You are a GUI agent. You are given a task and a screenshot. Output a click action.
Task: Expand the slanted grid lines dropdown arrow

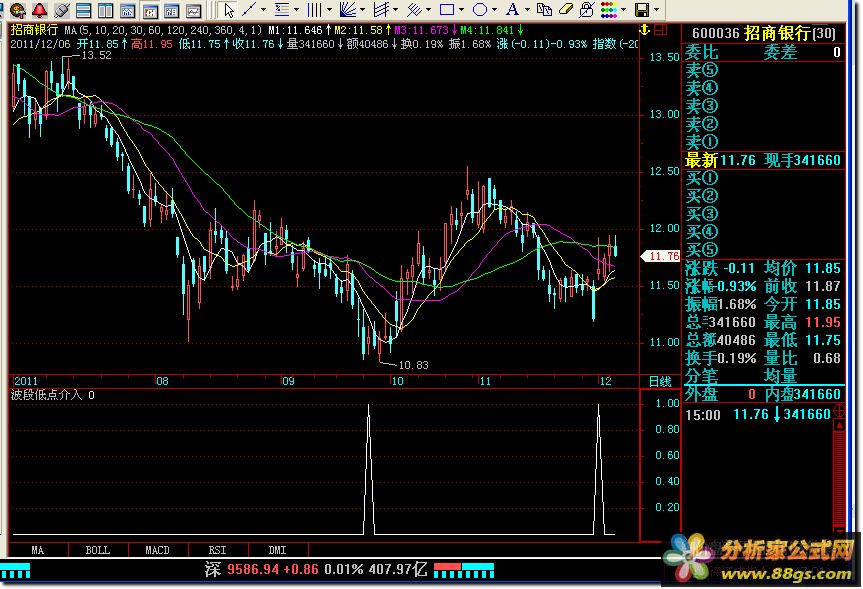tap(395, 9)
